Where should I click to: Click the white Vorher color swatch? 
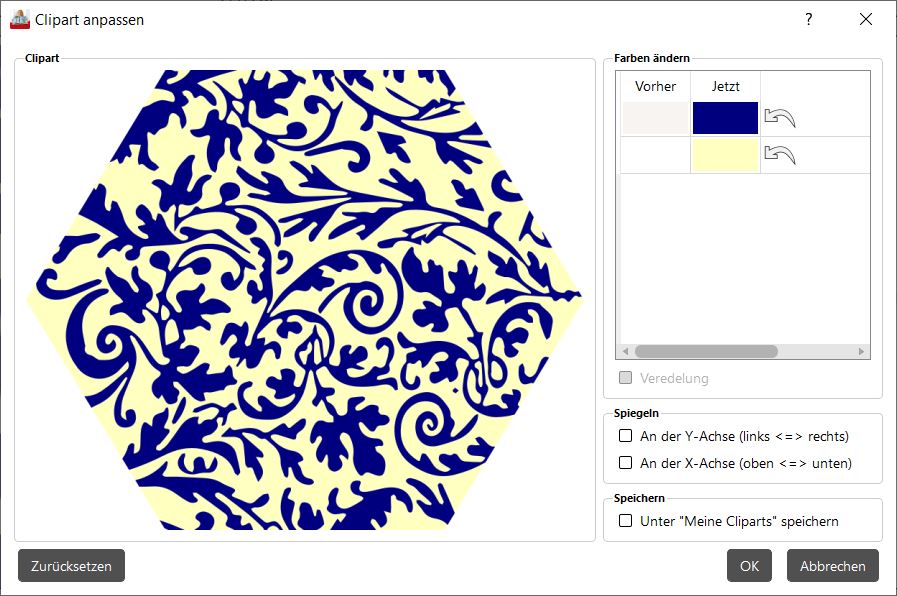(x=656, y=156)
